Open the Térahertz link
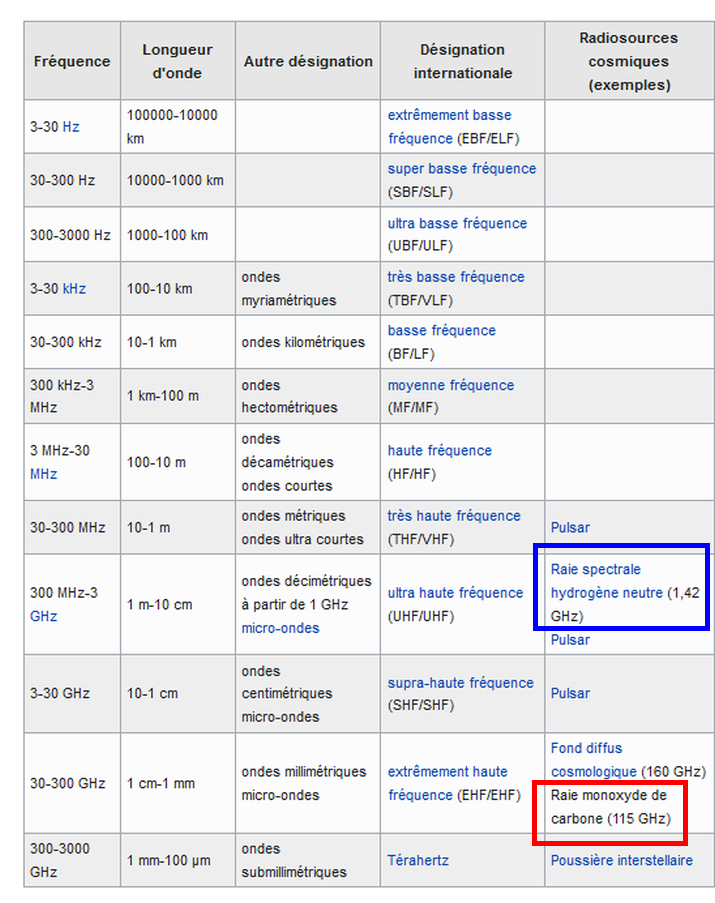The image size is (715, 903). pyautogui.click(x=418, y=860)
